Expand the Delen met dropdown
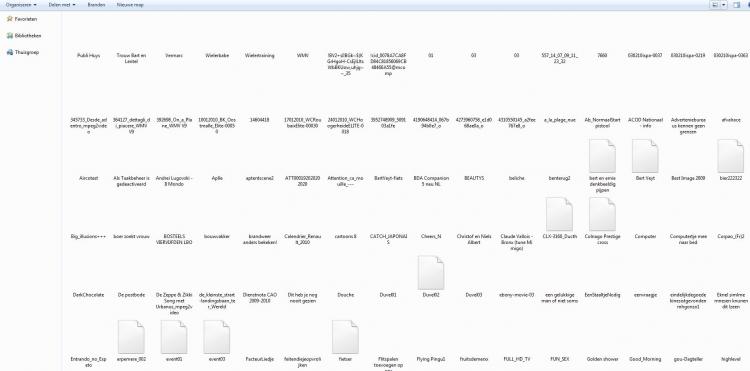 pyautogui.click(x=62, y=5)
